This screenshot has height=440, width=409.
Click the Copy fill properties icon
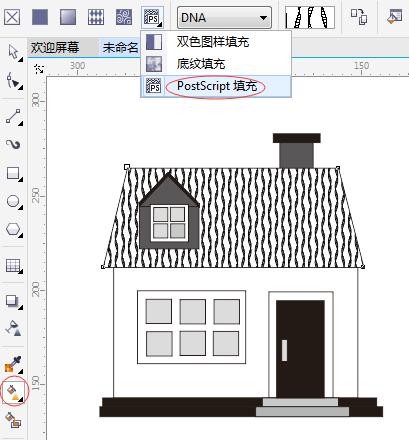tap(359, 17)
